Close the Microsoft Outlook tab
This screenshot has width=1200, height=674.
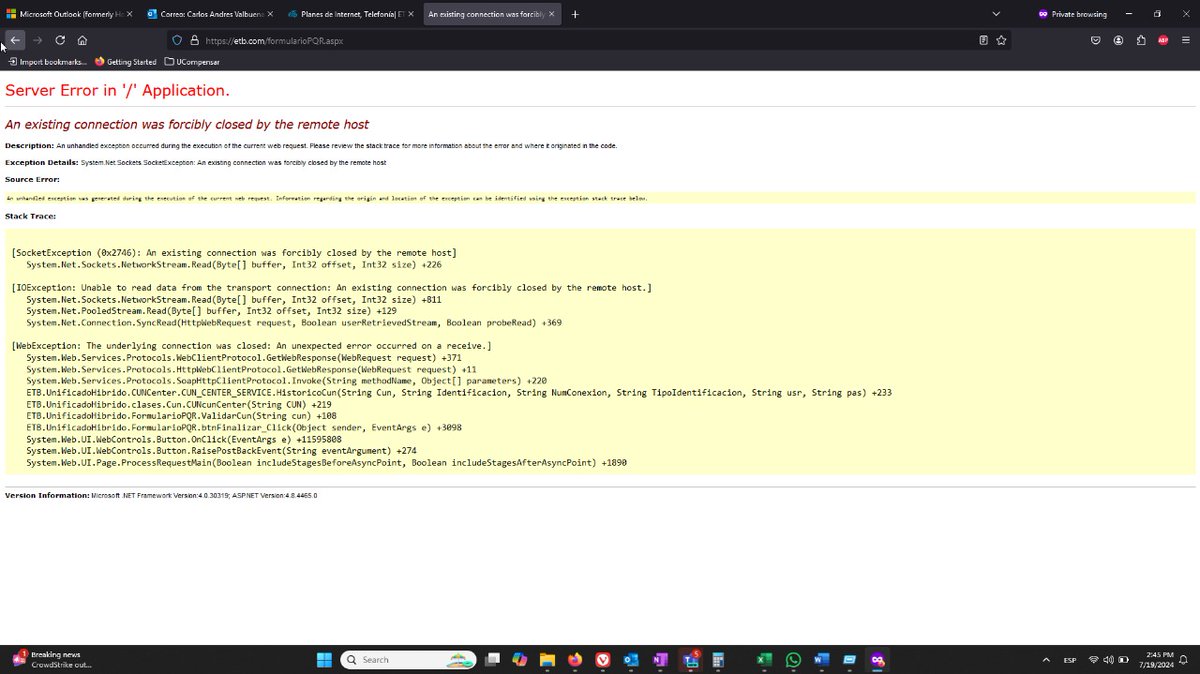click(x=129, y=14)
